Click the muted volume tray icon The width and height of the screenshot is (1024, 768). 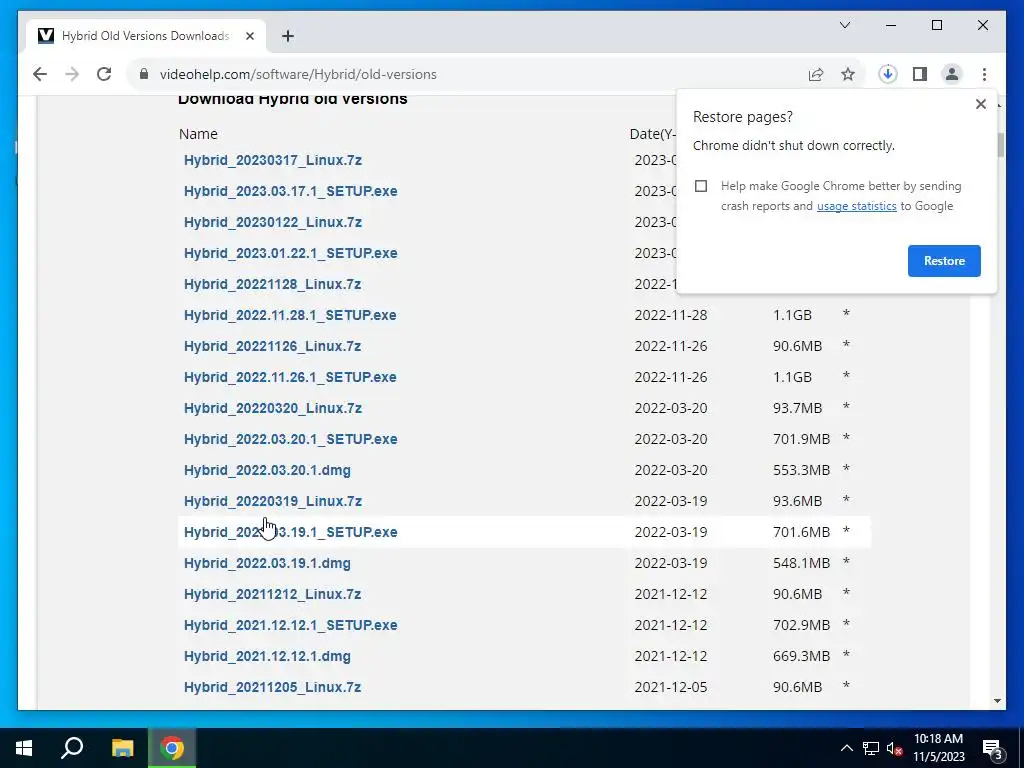895,748
